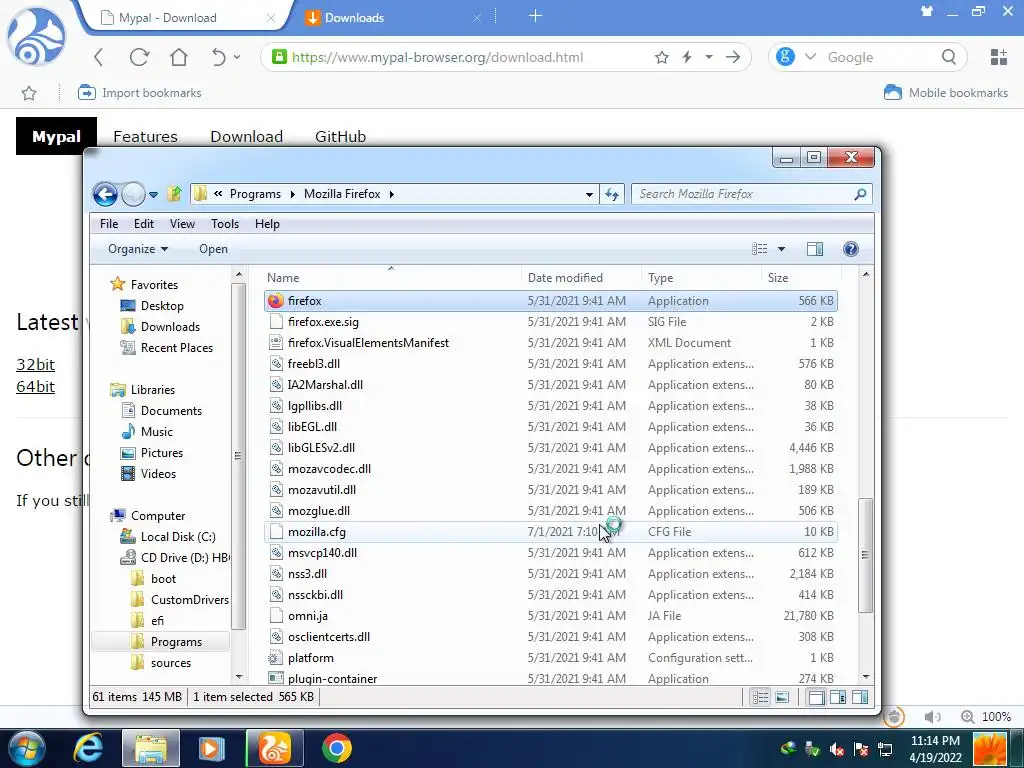Click the navigation pane scrollbar down arrow
Viewport: 1024px width, 768px height.
[238, 677]
